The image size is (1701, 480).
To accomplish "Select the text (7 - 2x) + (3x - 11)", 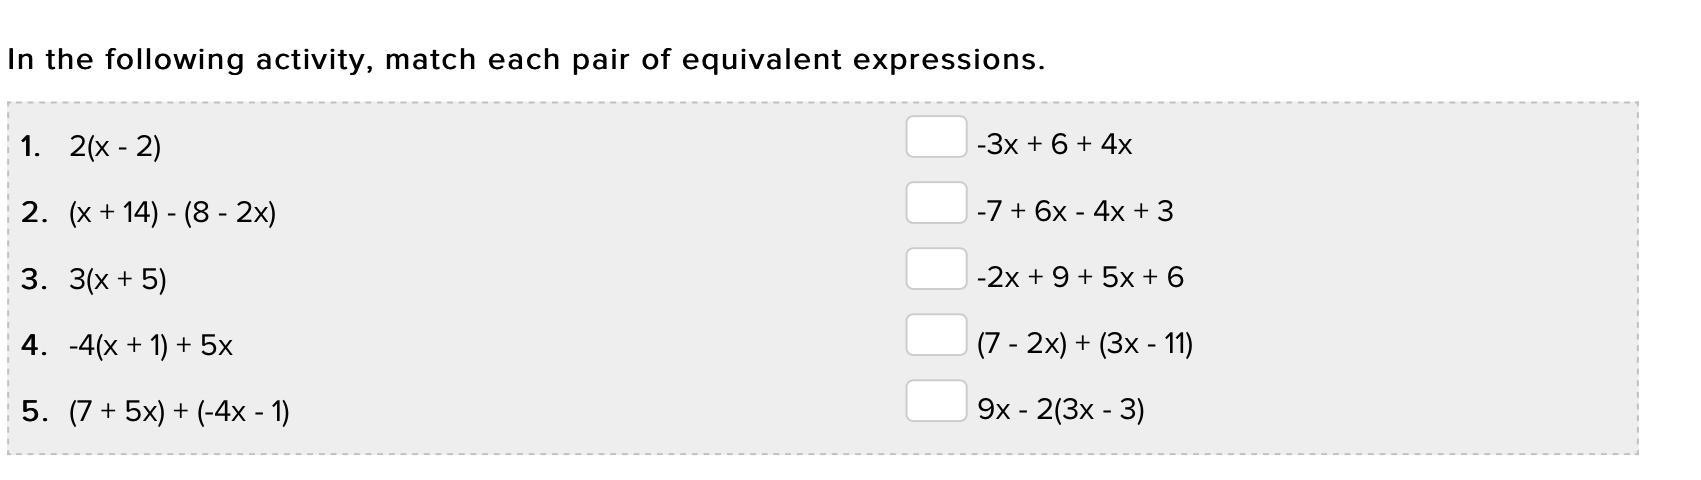I will 1085,344.
